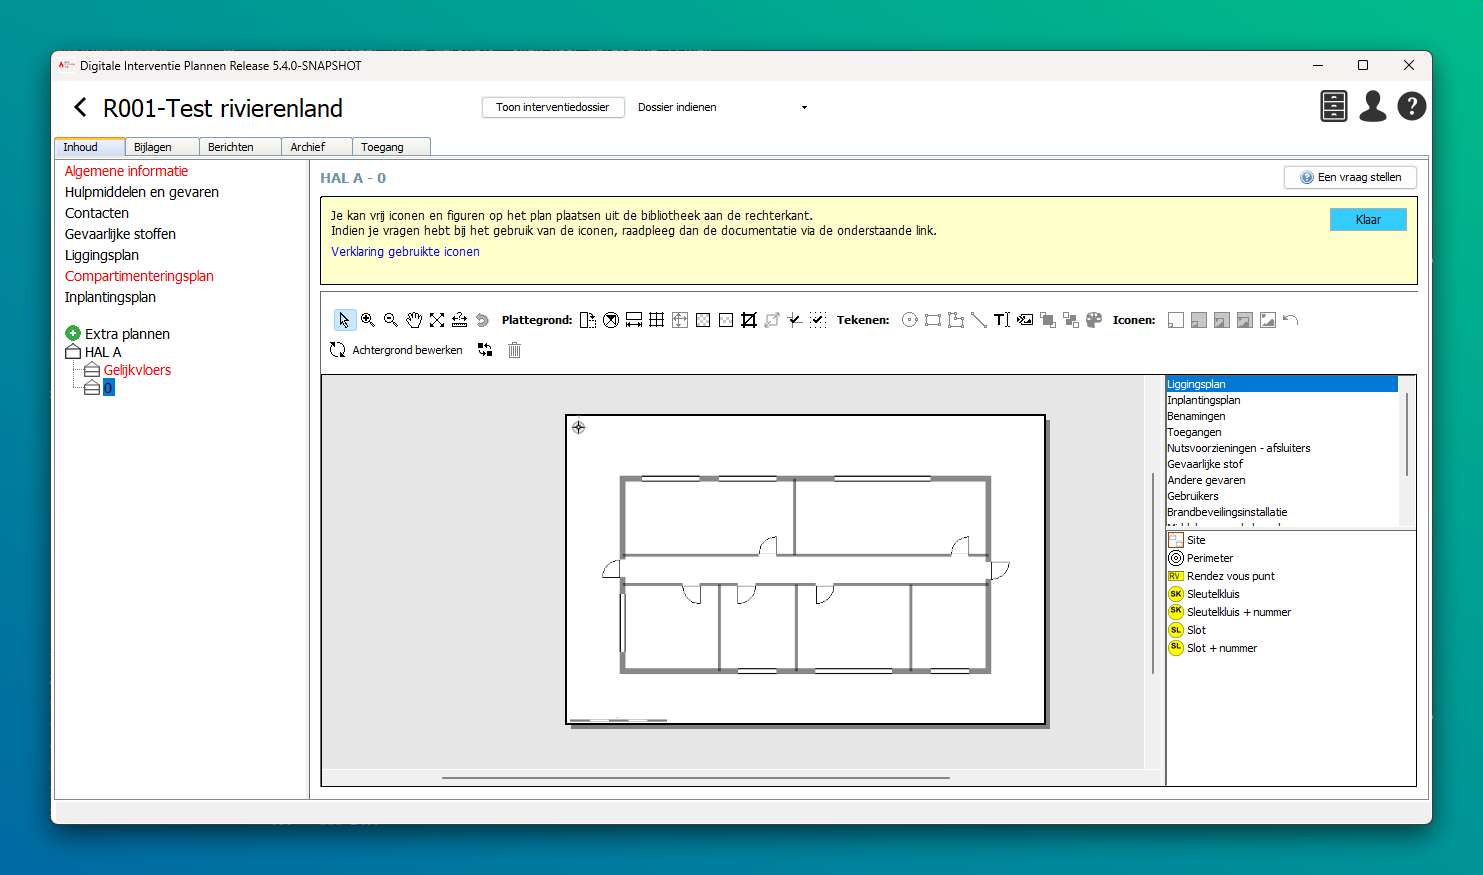The height and width of the screenshot is (875, 1483).
Task: Select the text insert tool
Action: coord(1002,320)
